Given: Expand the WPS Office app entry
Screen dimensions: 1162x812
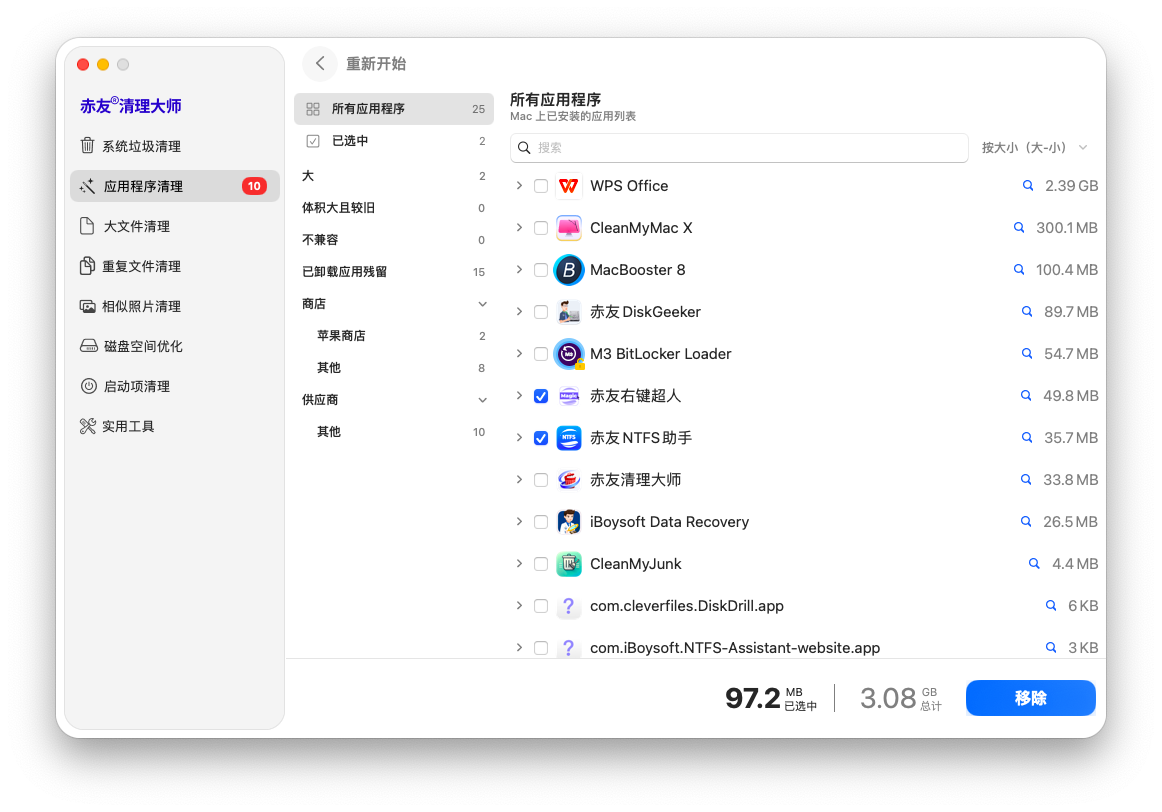Looking at the screenshot, I should [519, 185].
